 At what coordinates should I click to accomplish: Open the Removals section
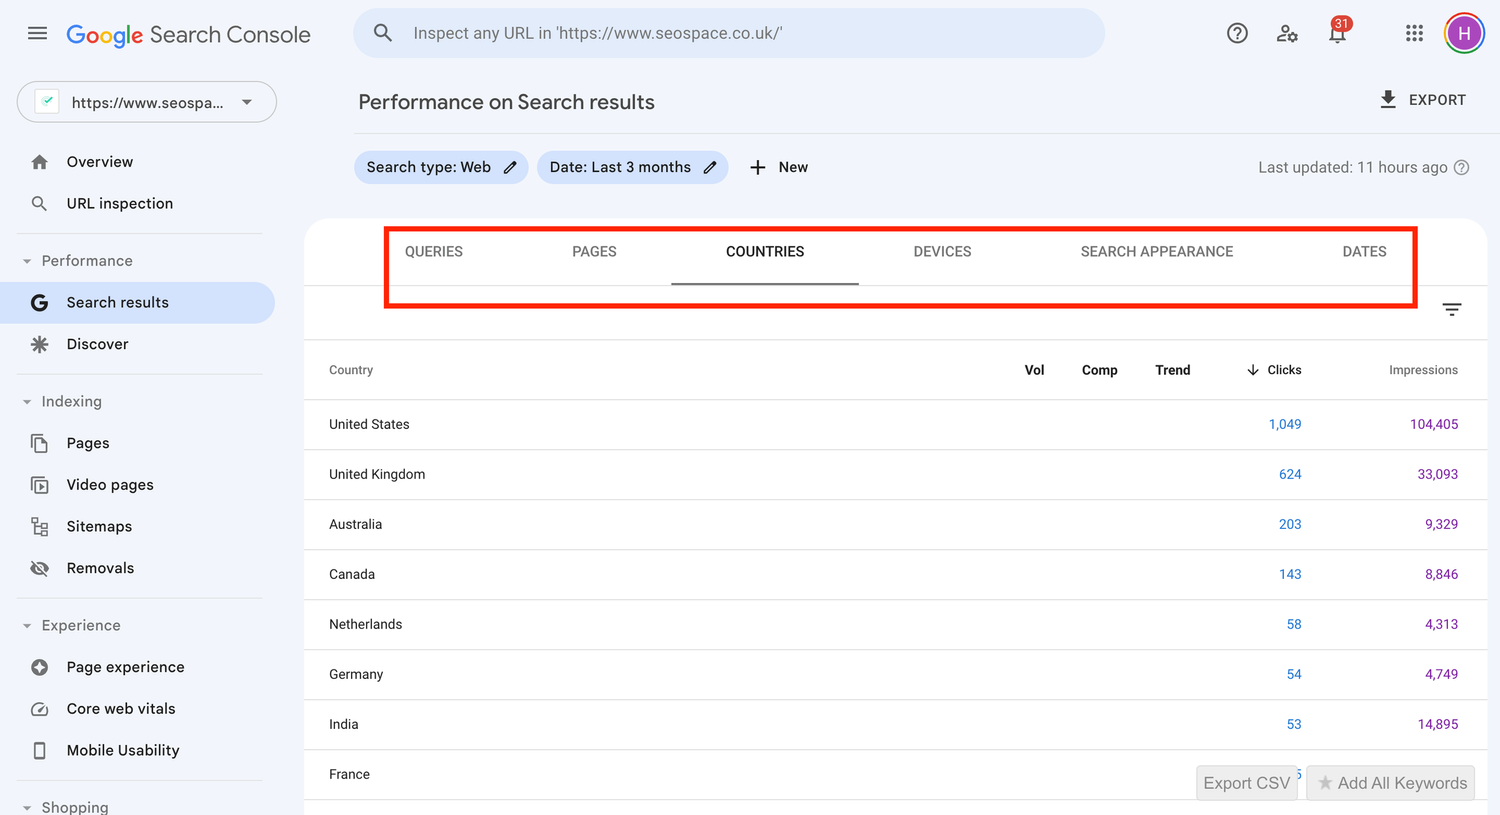(100, 568)
